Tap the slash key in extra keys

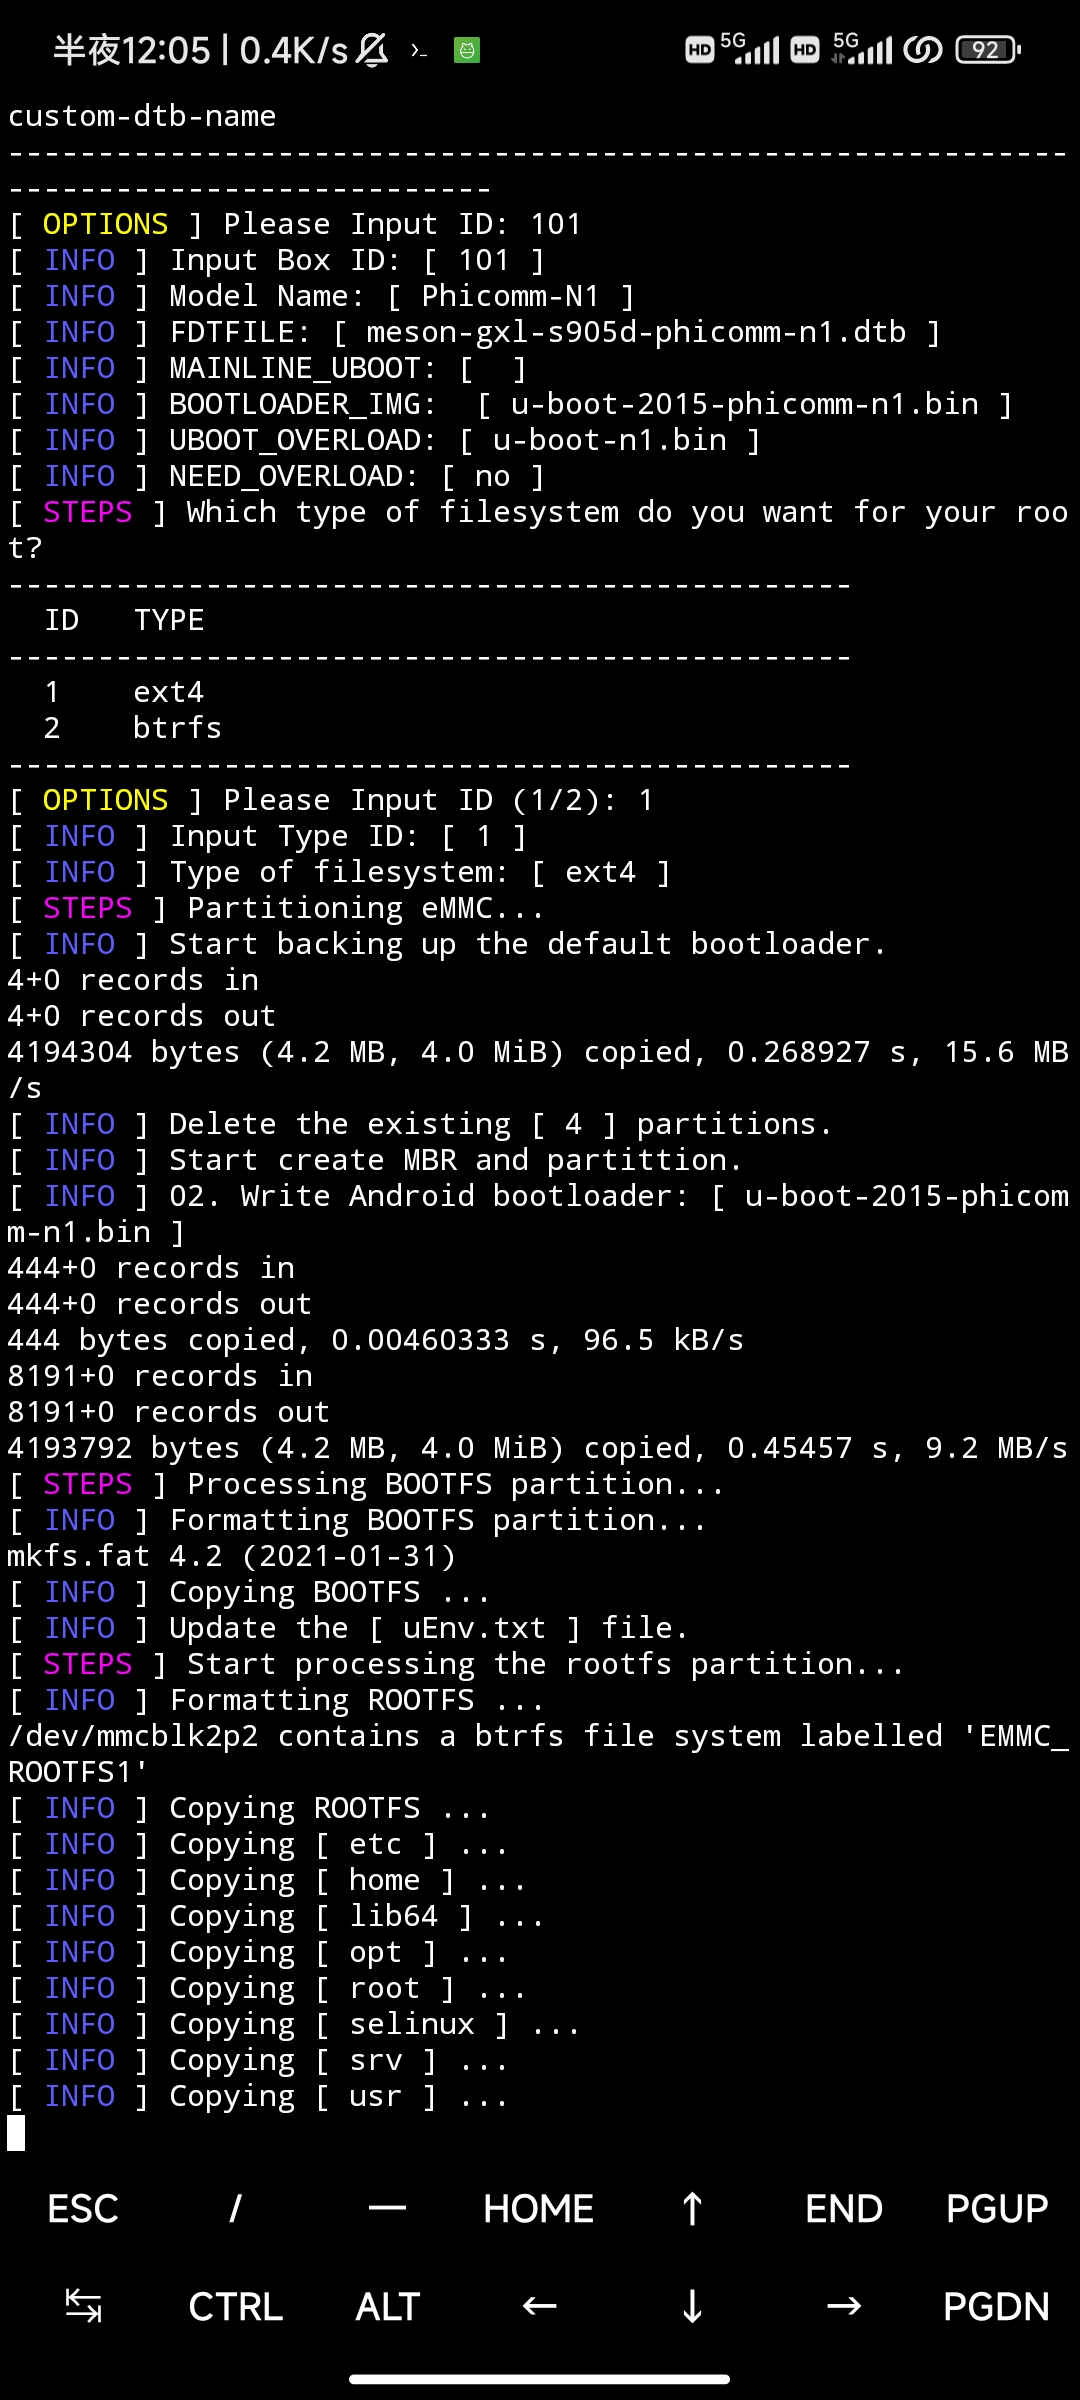pyautogui.click(x=235, y=2209)
